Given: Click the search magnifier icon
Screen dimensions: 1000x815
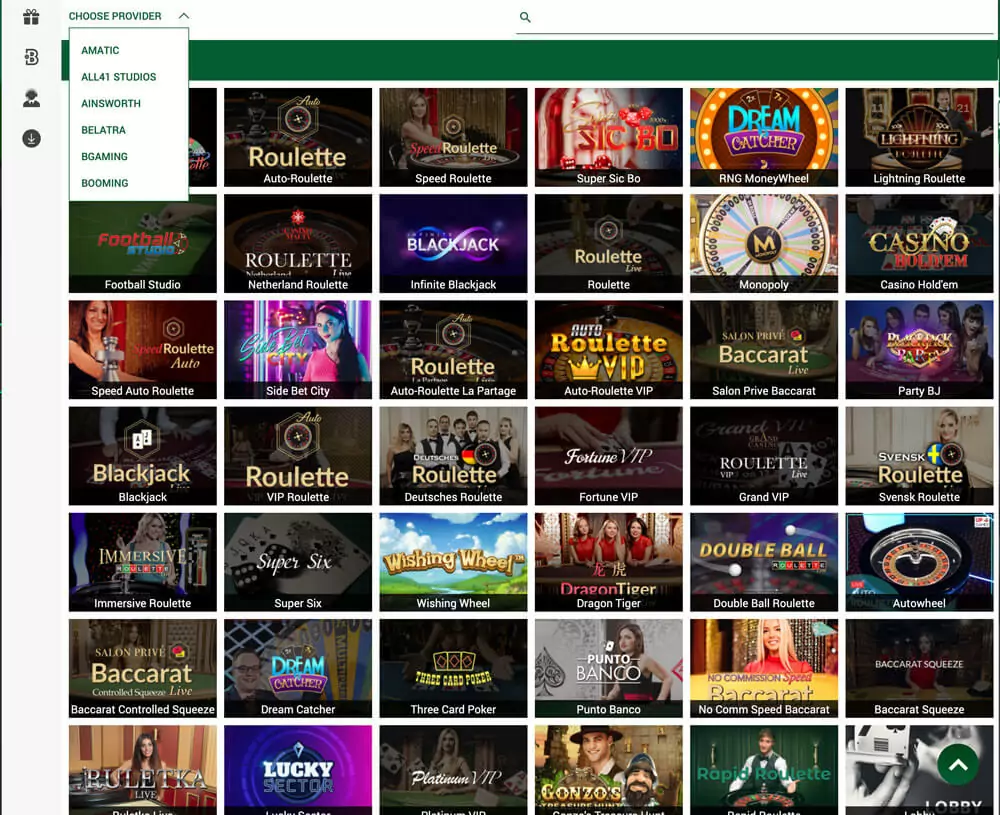Looking at the screenshot, I should coord(525,17).
